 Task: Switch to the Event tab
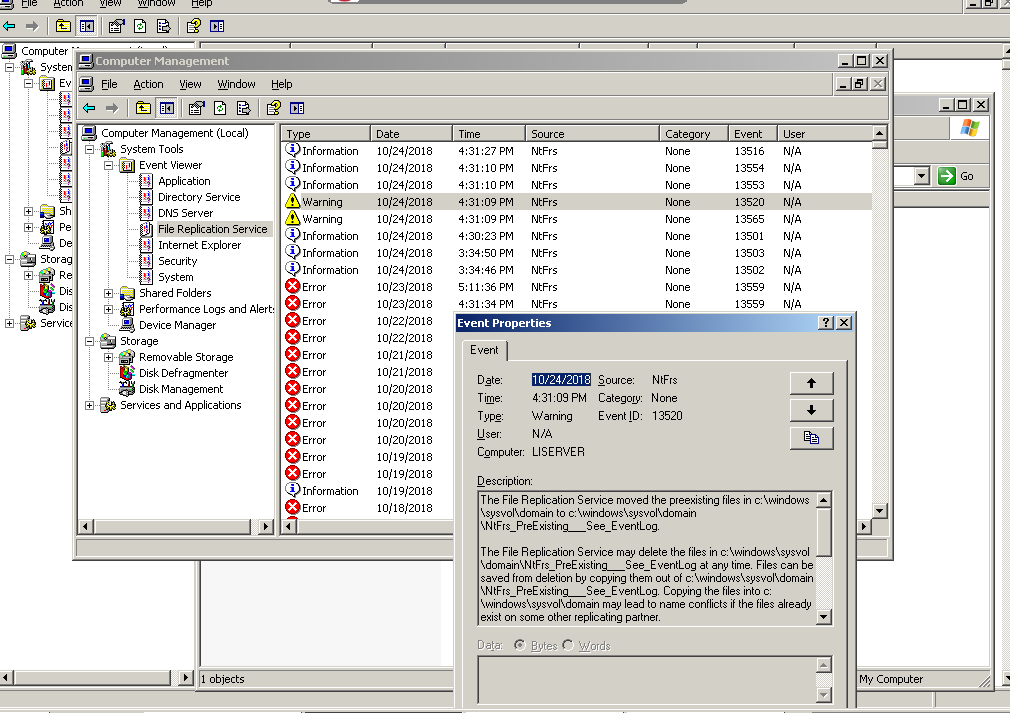[x=485, y=351]
